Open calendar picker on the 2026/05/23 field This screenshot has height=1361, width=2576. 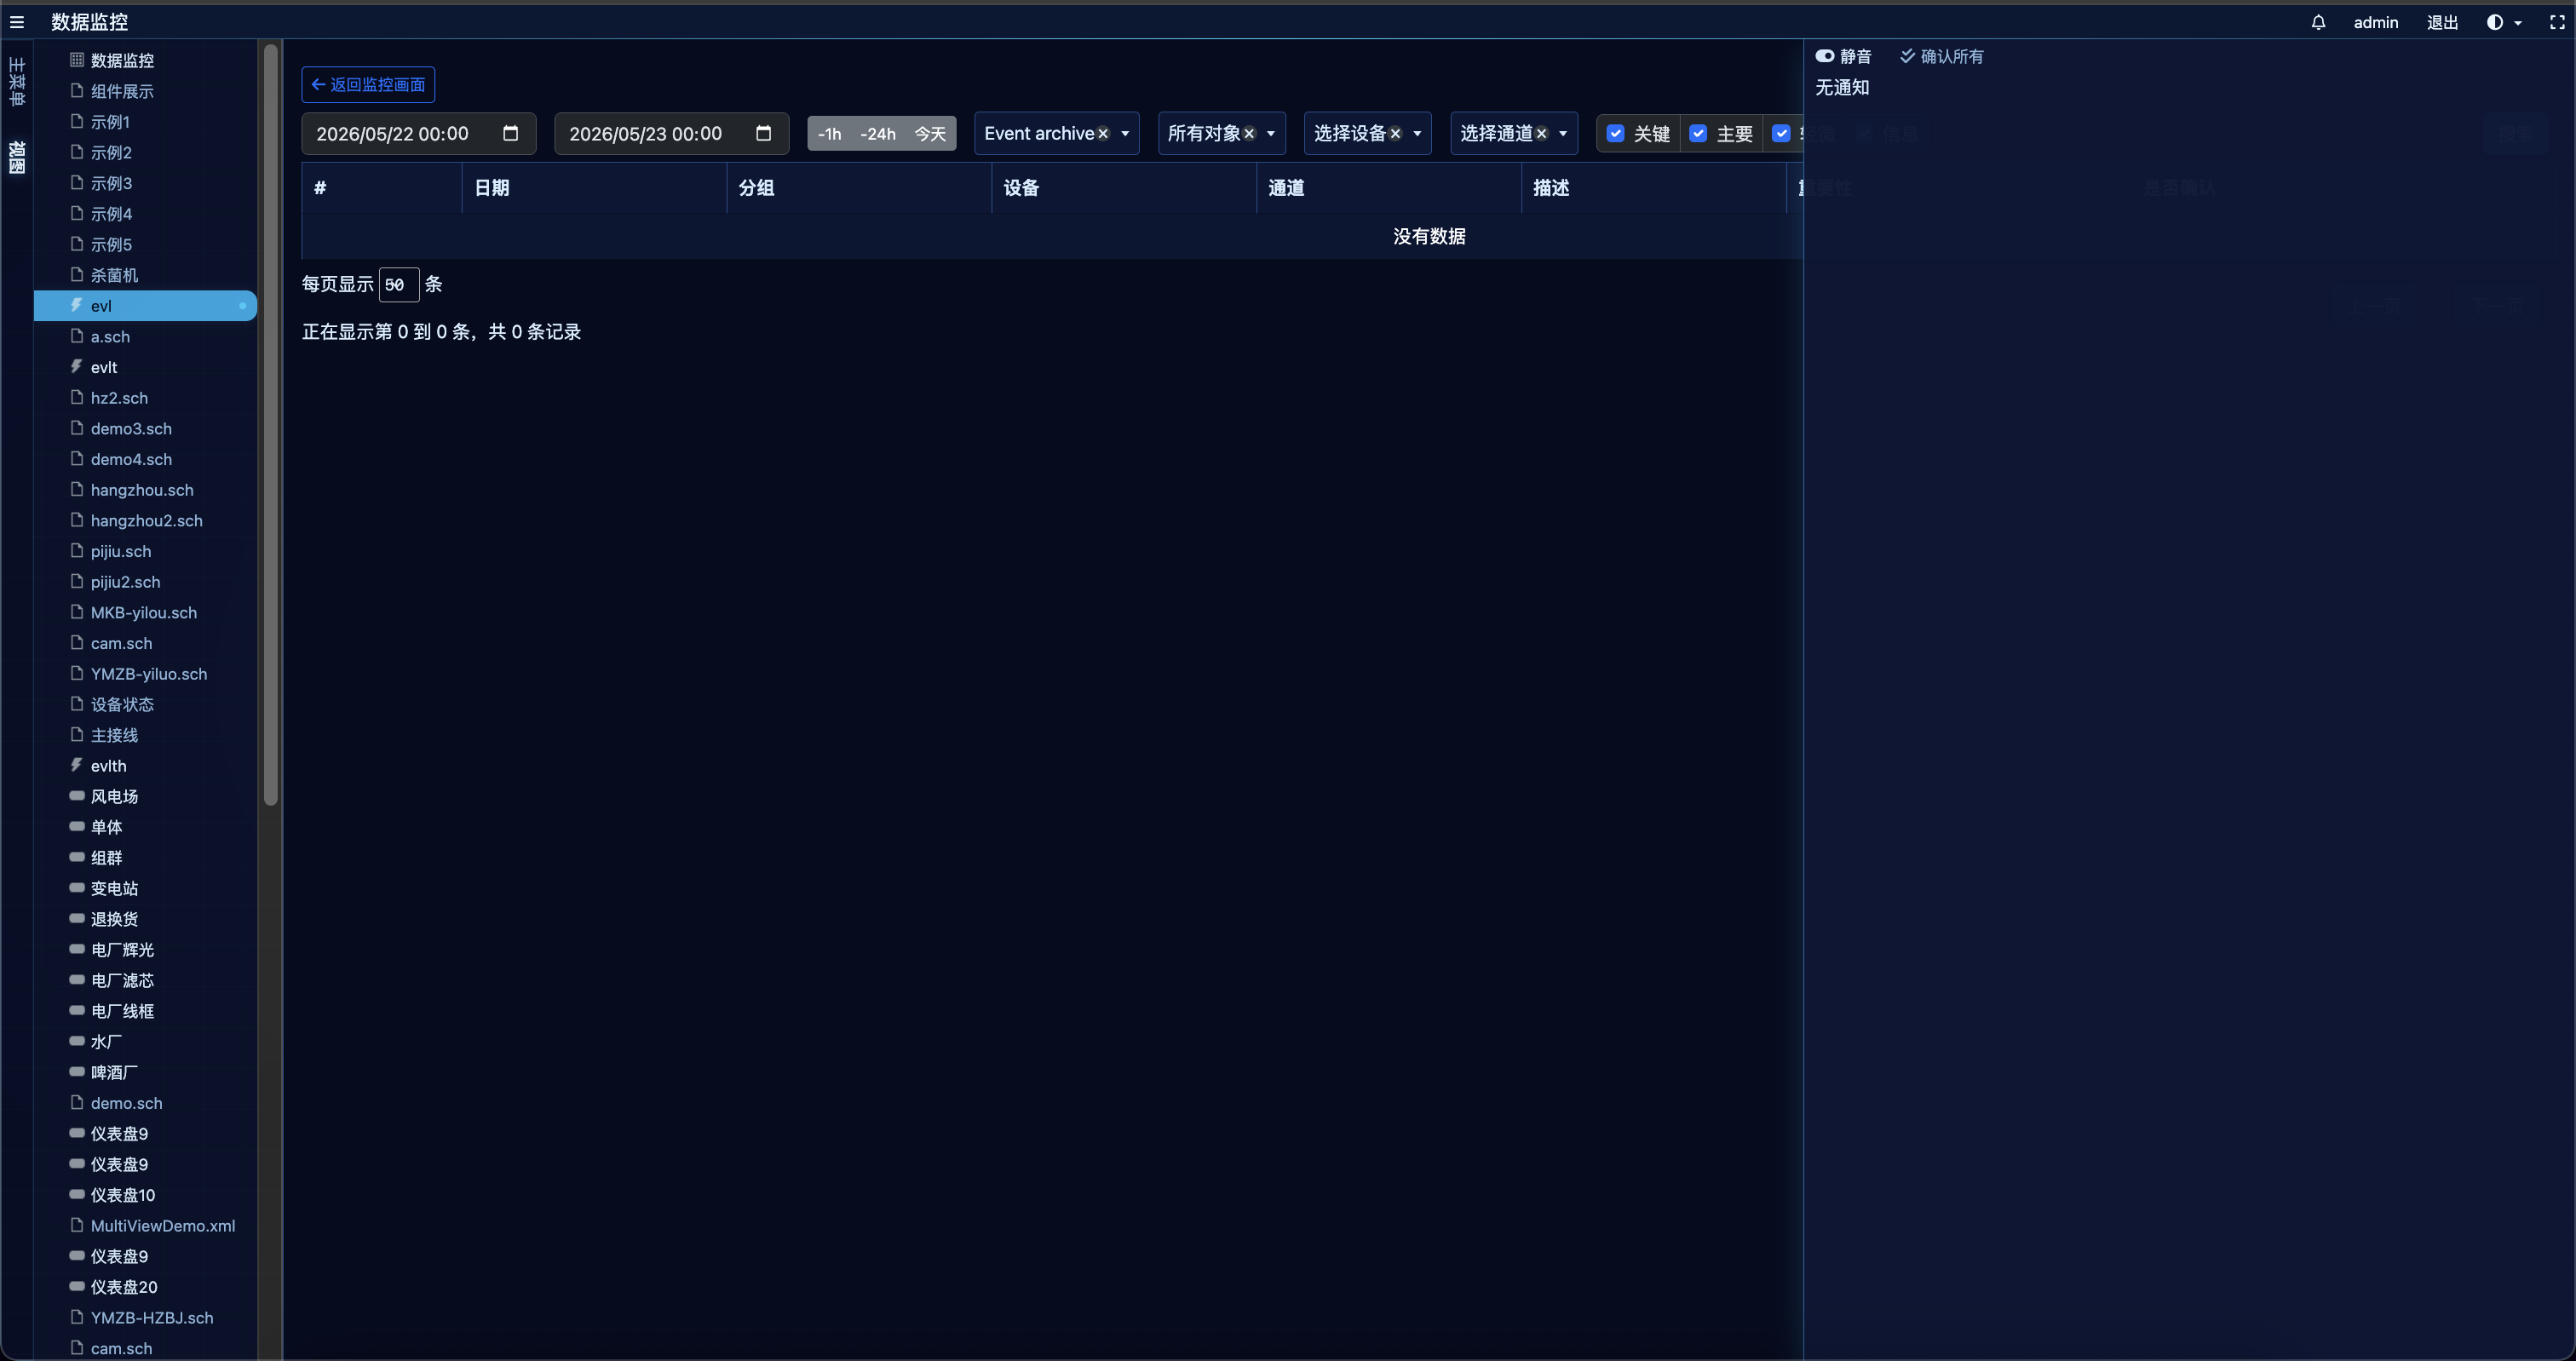(x=764, y=133)
